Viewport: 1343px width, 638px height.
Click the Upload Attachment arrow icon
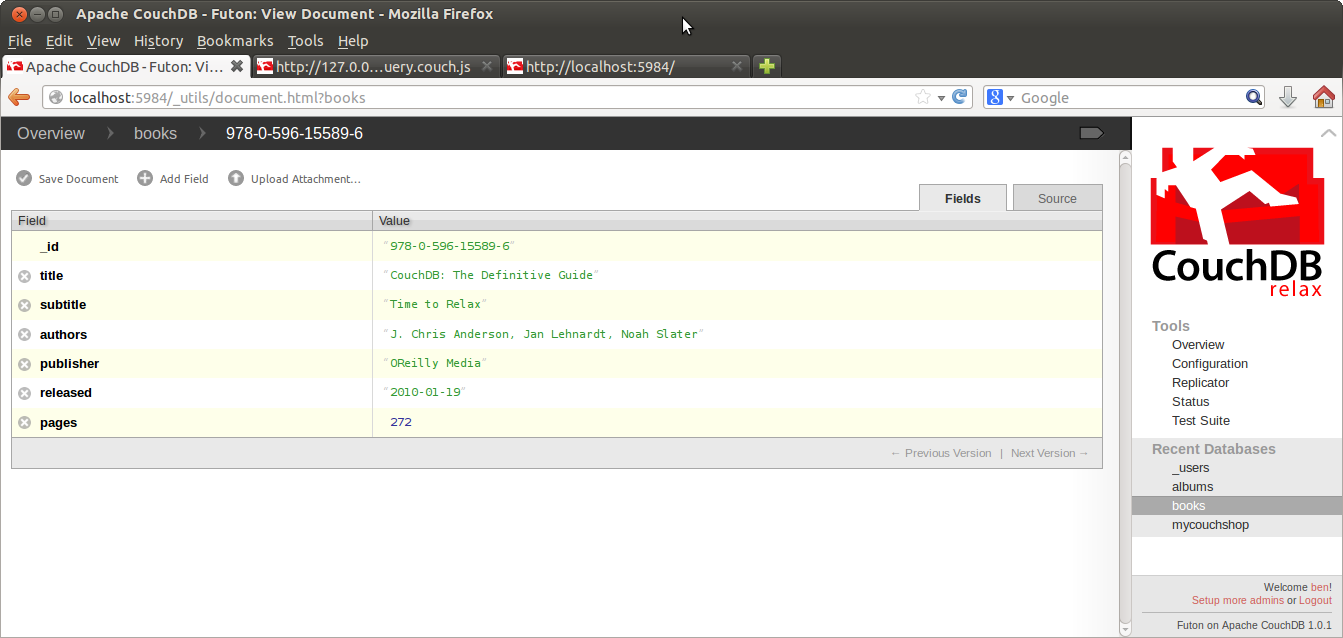click(236, 178)
